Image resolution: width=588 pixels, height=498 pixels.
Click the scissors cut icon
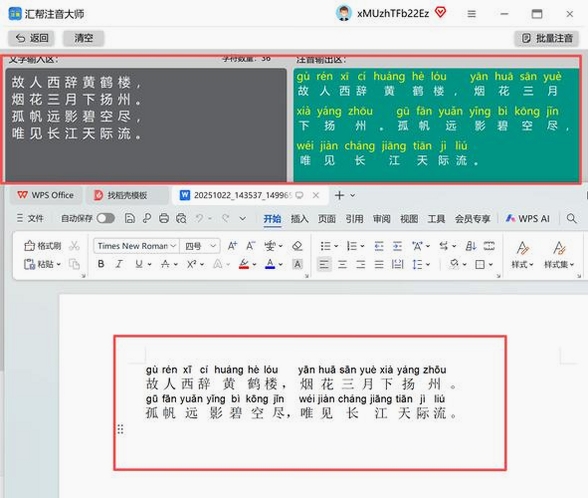click(x=75, y=246)
